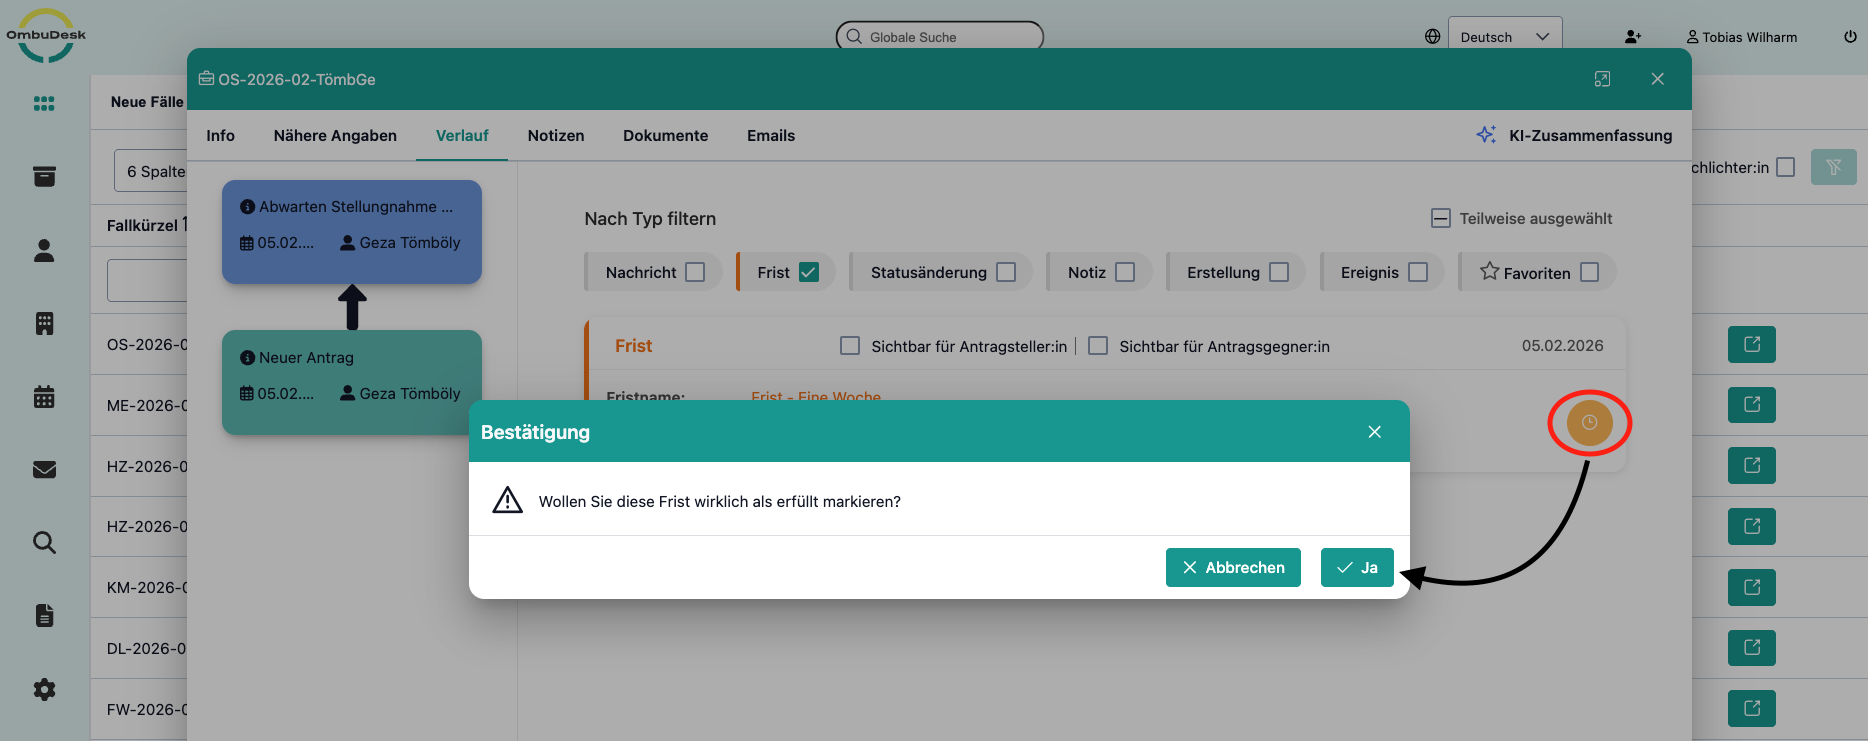
Task: Open the calendar icon in left sidebar
Action: [x=44, y=397]
